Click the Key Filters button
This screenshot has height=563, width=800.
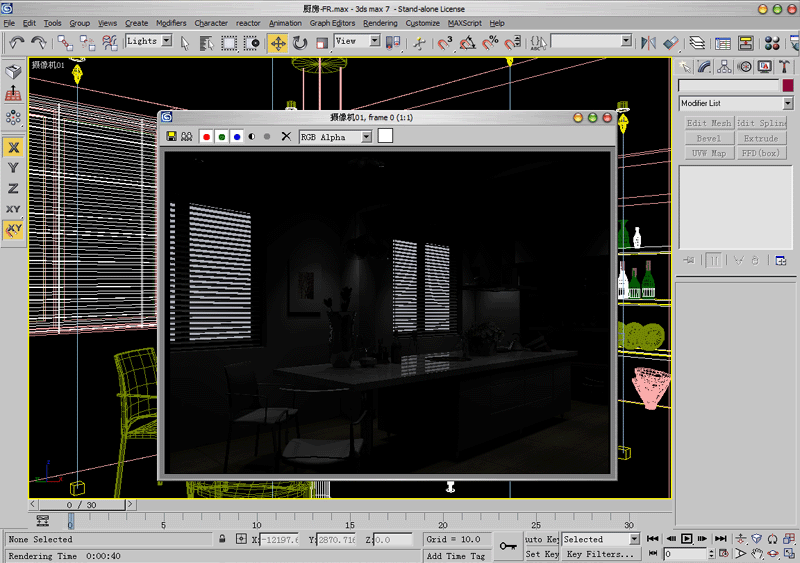point(600,553)
